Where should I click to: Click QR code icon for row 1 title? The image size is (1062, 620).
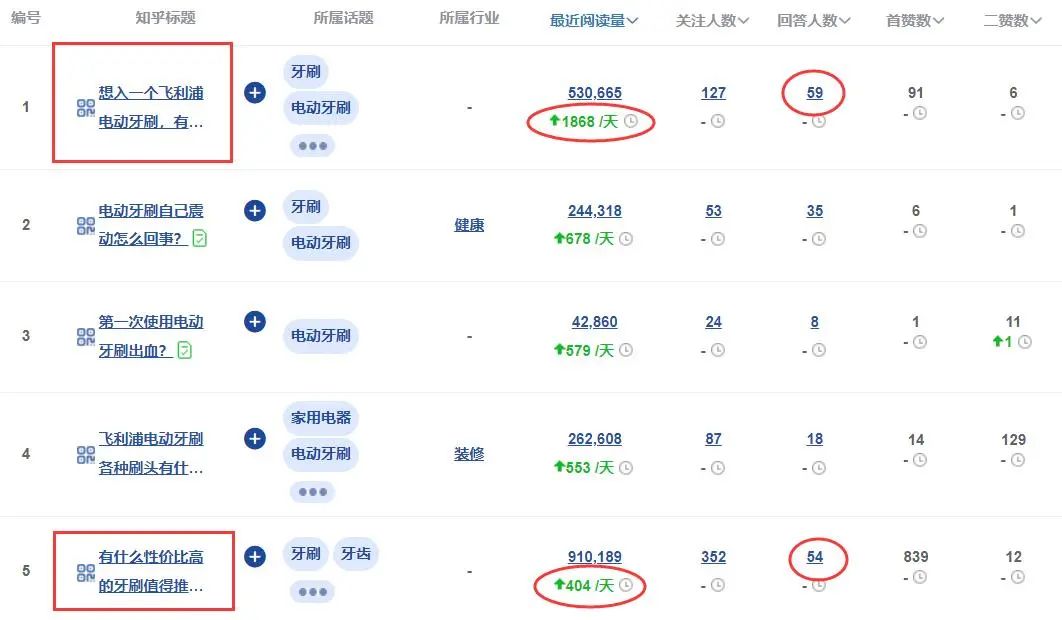coord(86,108)
